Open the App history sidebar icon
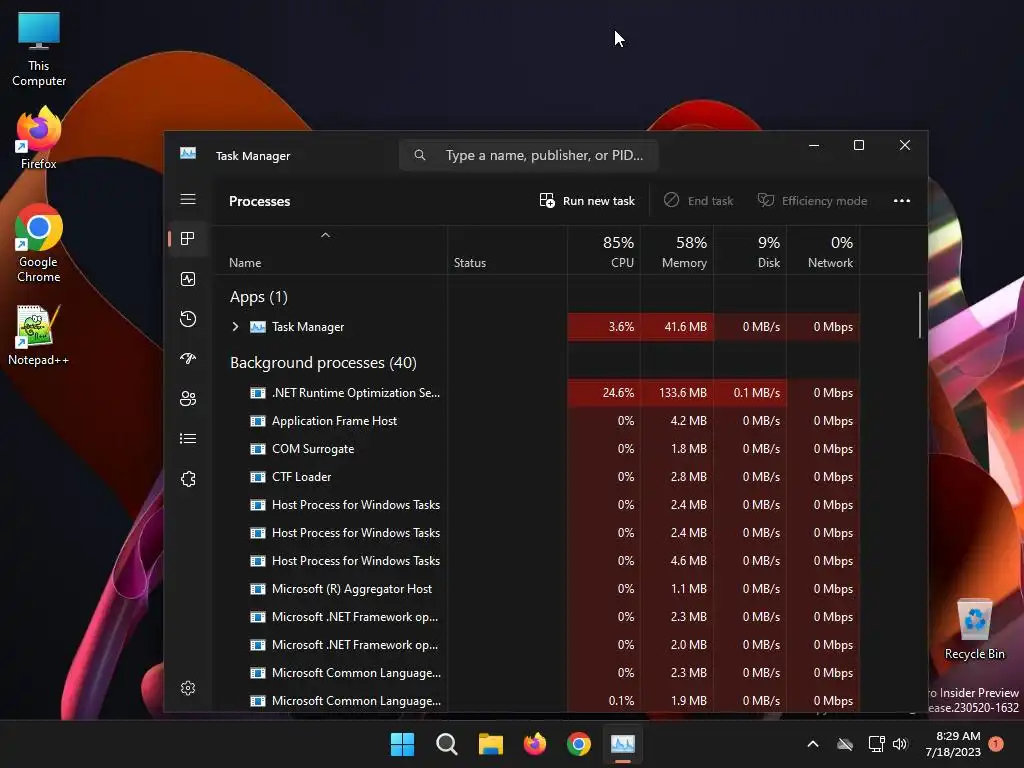 click(x=188, y=319)
